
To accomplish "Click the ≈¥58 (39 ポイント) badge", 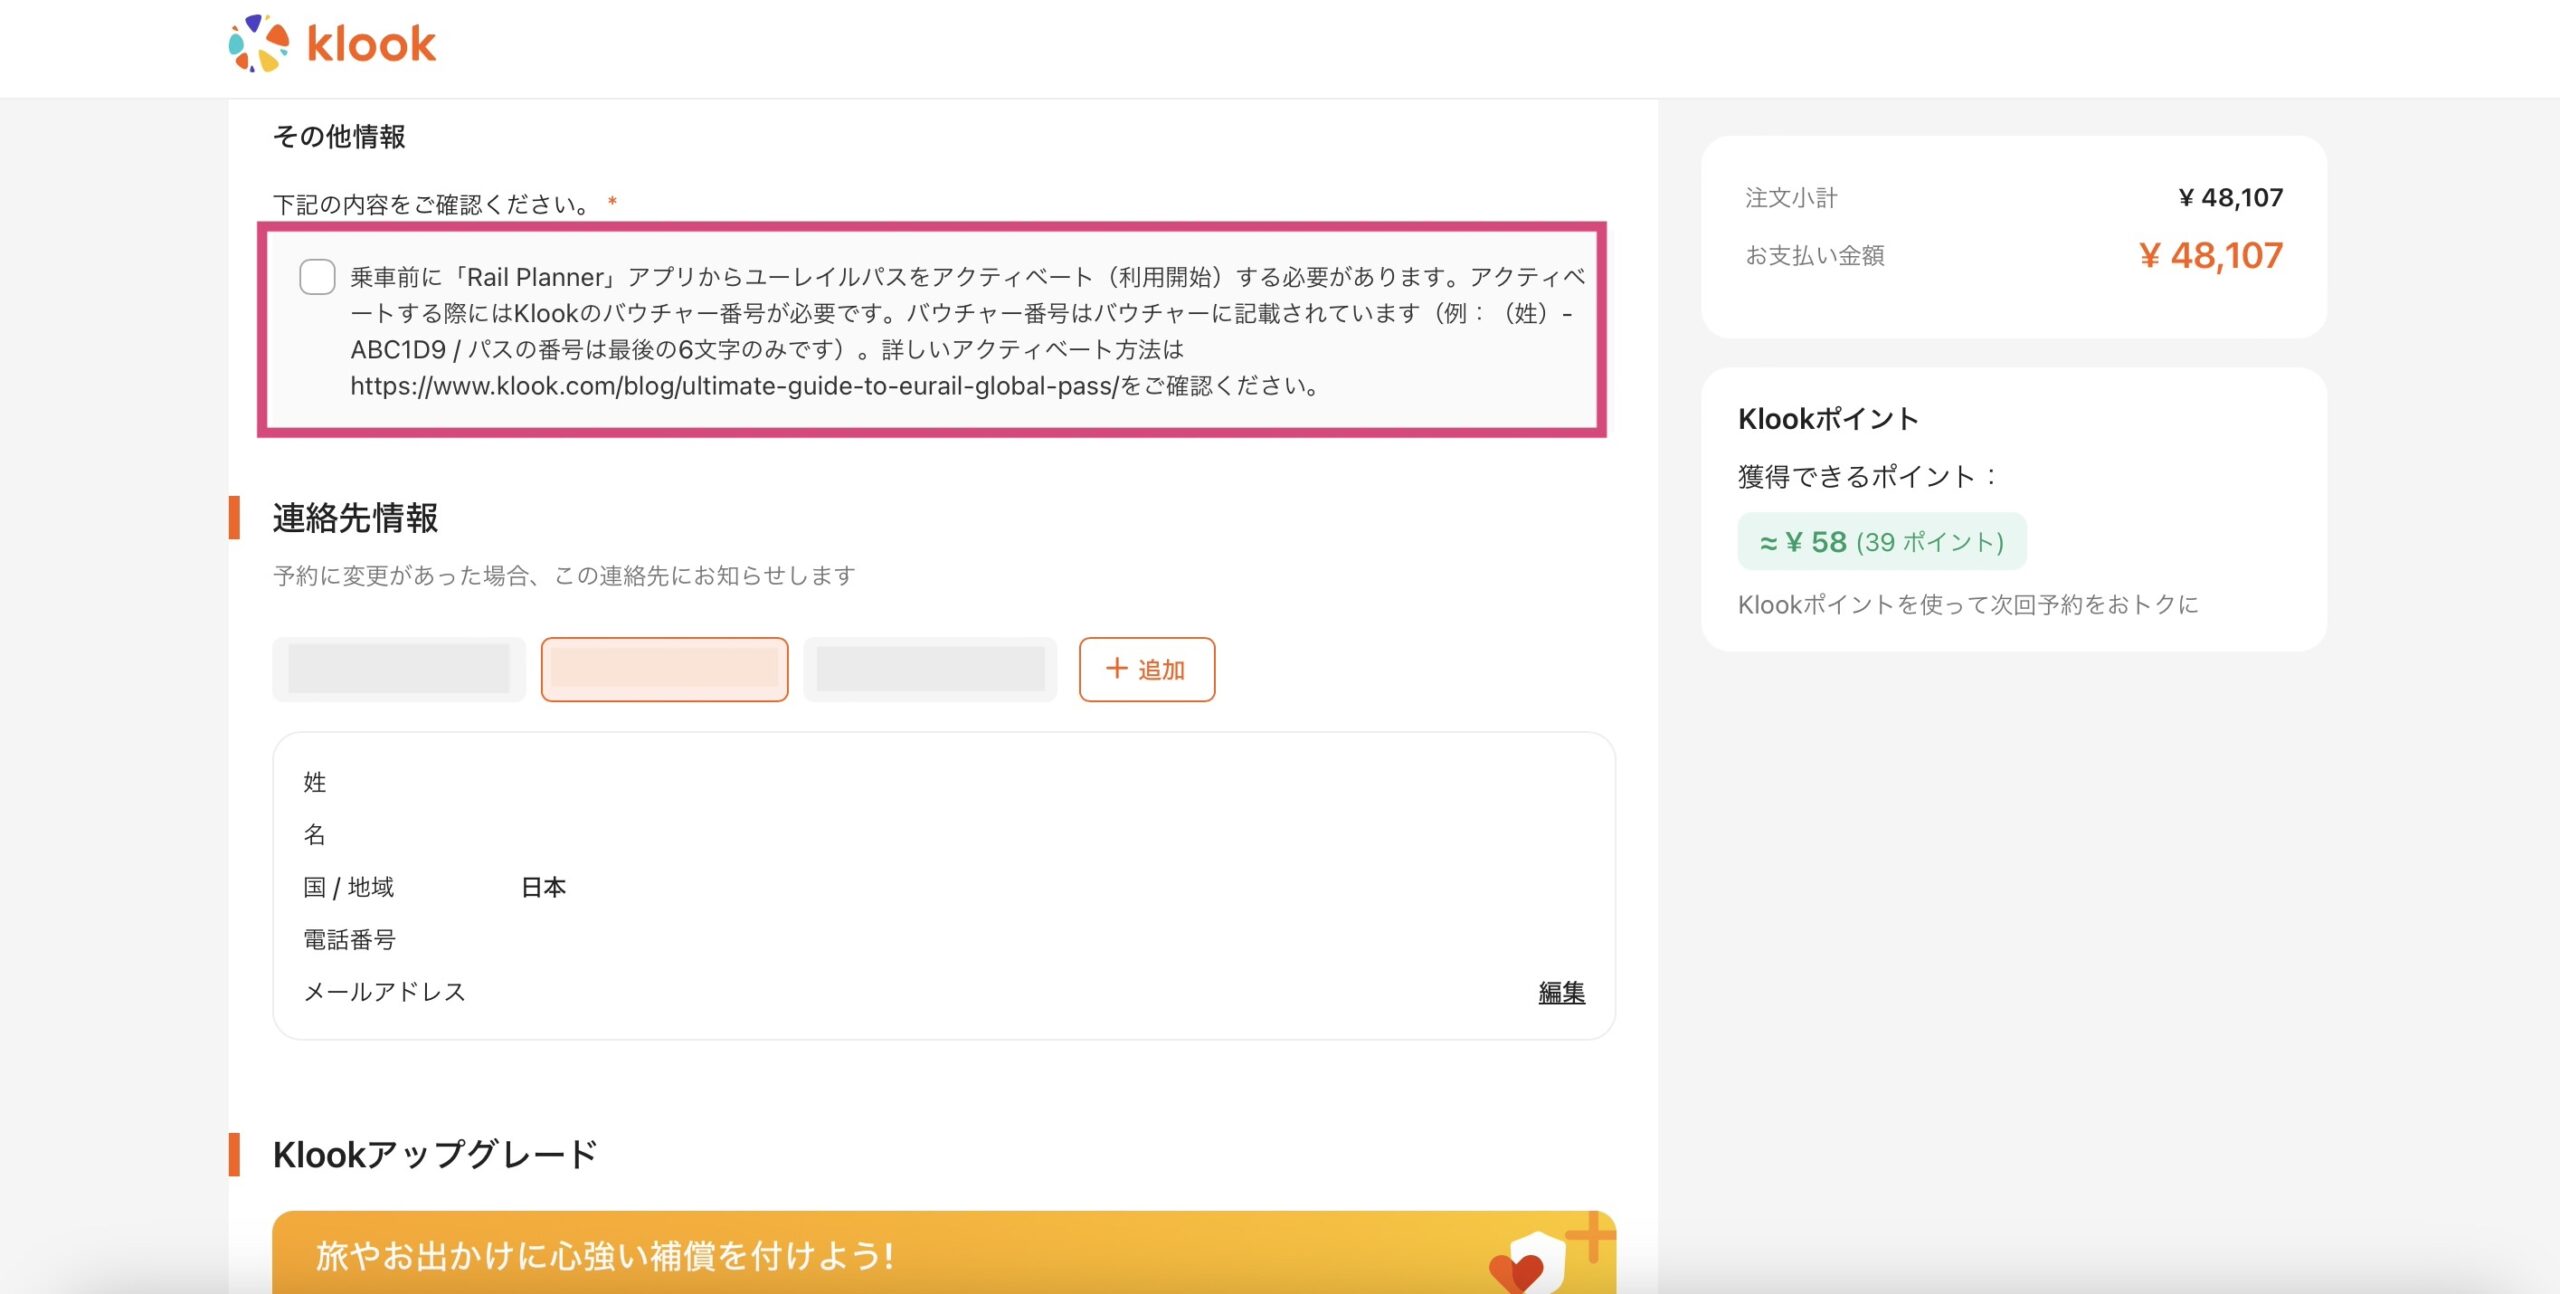I will (x=1882, y=542).
